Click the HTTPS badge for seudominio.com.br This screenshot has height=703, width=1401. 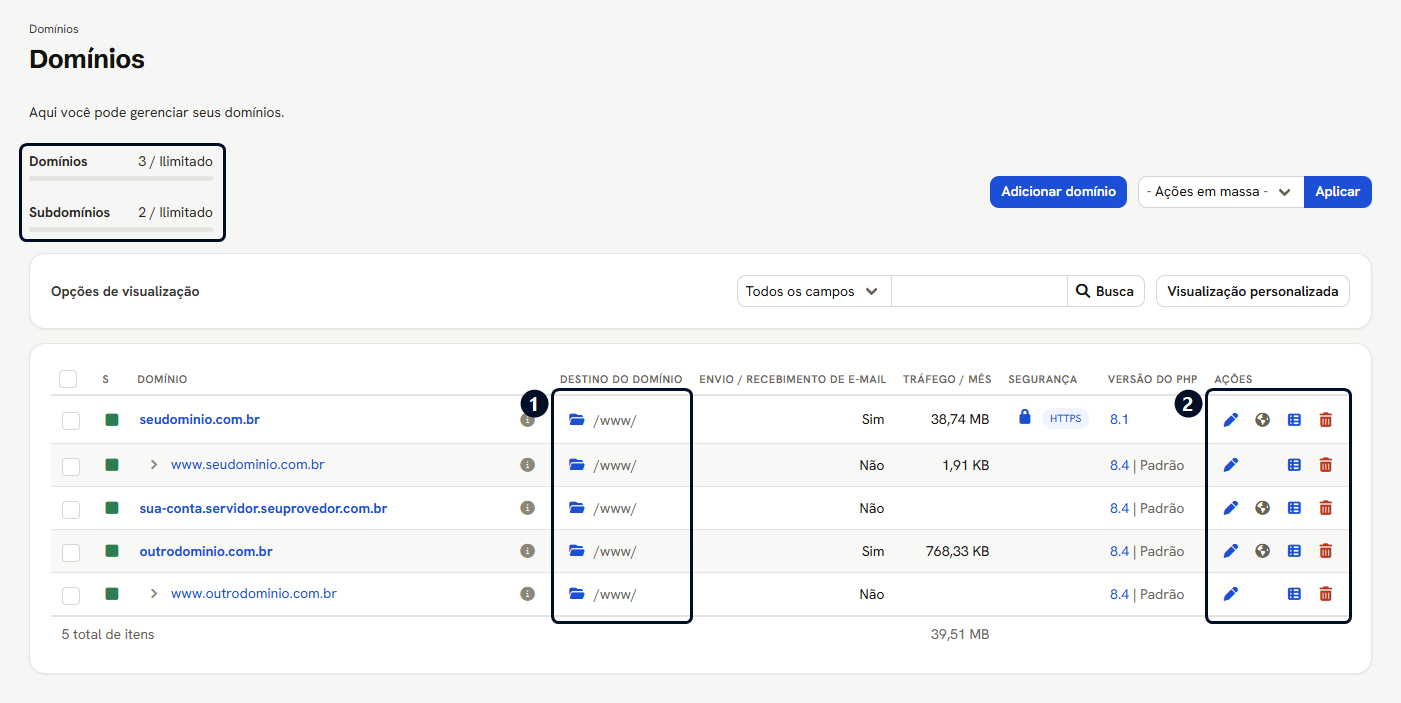[1065, 419]
